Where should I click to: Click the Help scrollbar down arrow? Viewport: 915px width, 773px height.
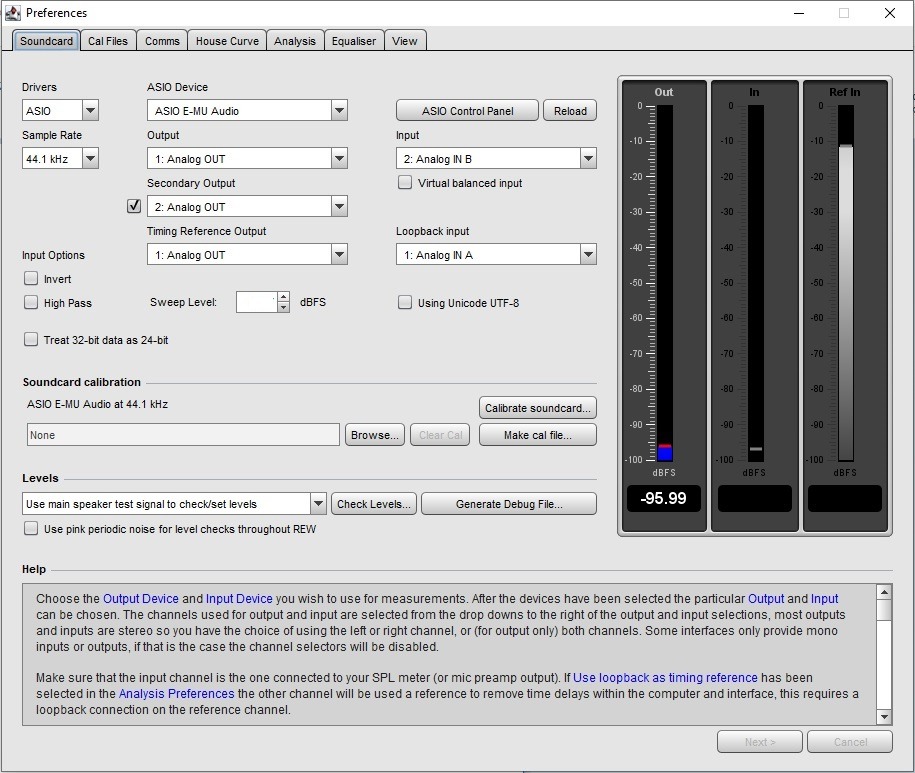point(884,716)
